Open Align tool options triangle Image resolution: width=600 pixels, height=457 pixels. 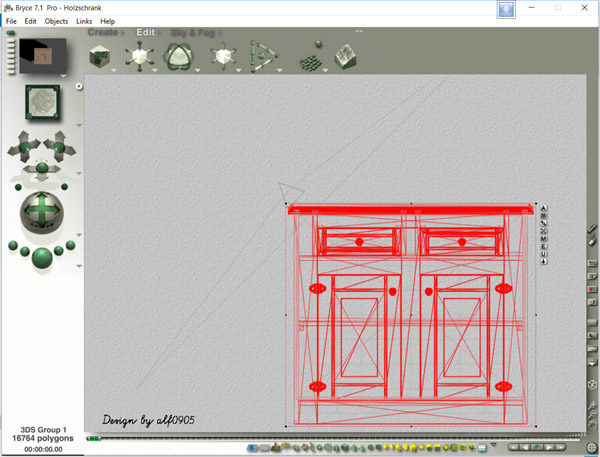[280, 70]
